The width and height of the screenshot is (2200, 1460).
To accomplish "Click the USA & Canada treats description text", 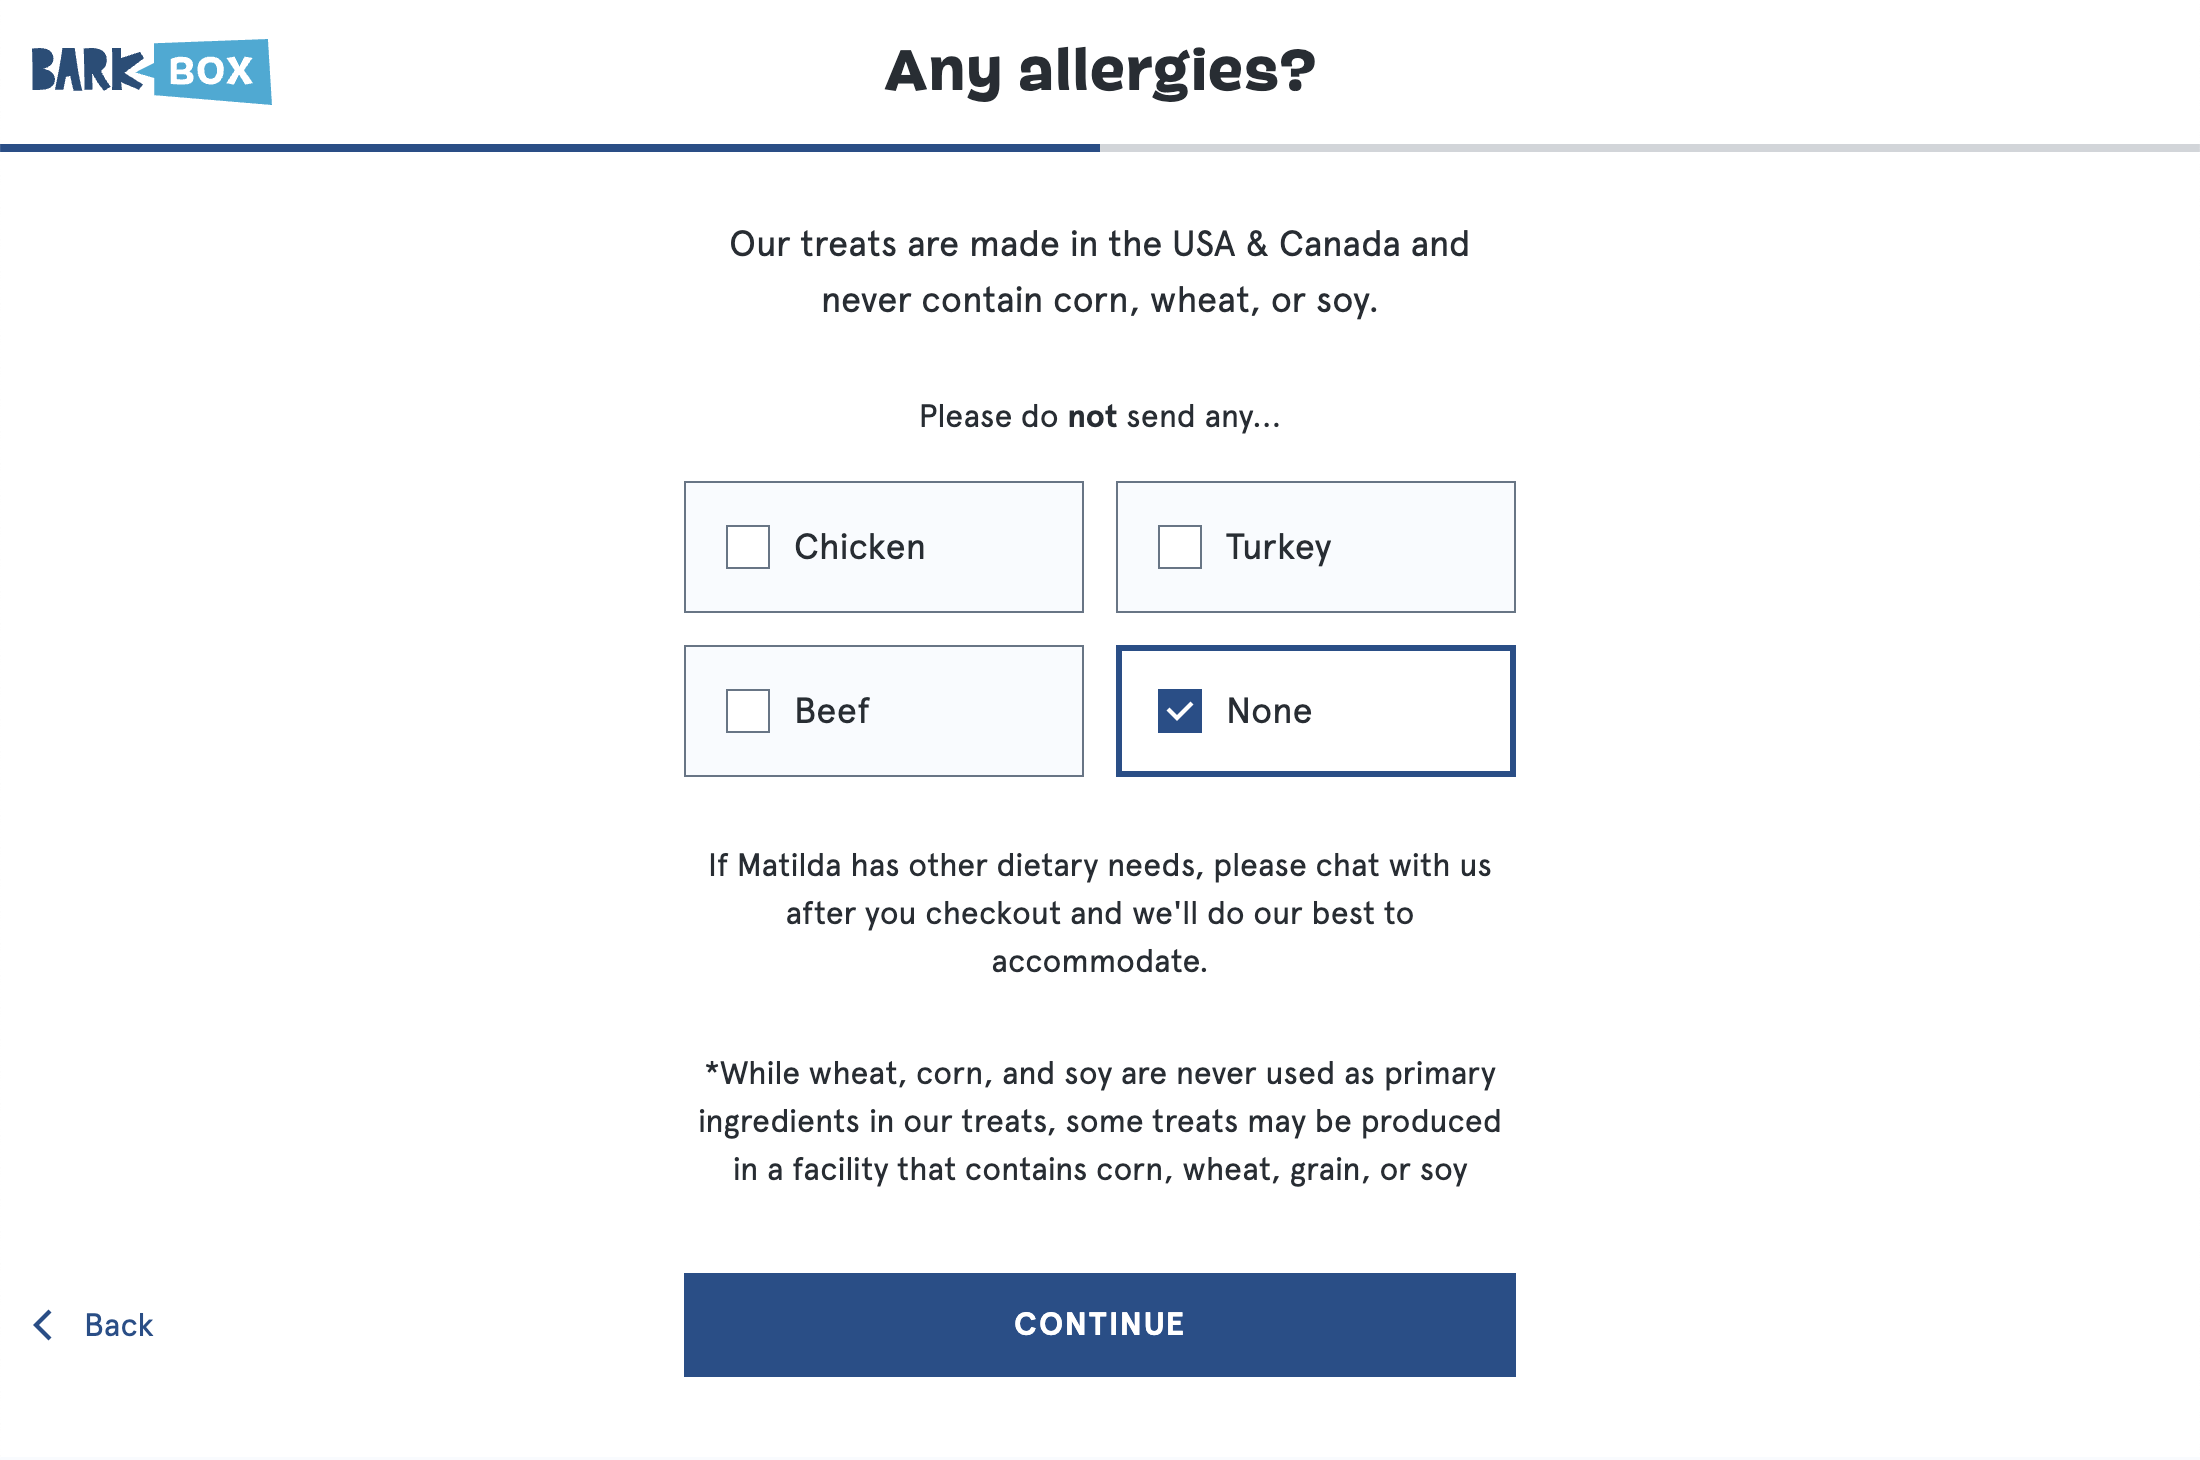I will [1100, 272].
